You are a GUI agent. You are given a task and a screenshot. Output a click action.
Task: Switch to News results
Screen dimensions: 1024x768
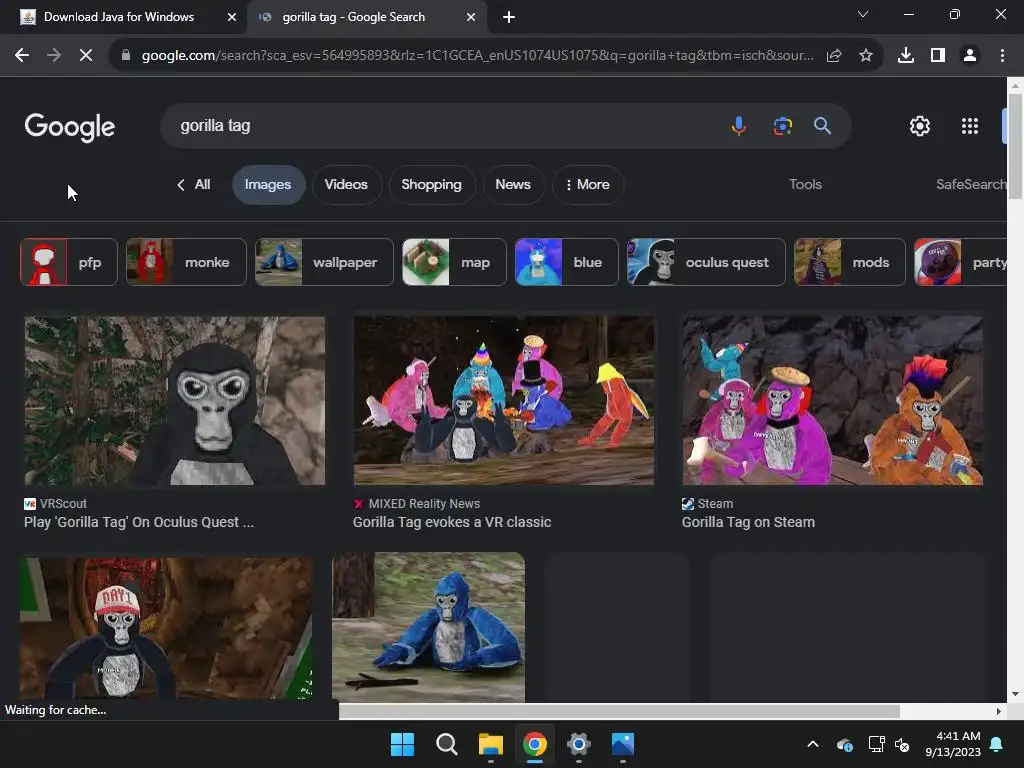click(513, 185)
